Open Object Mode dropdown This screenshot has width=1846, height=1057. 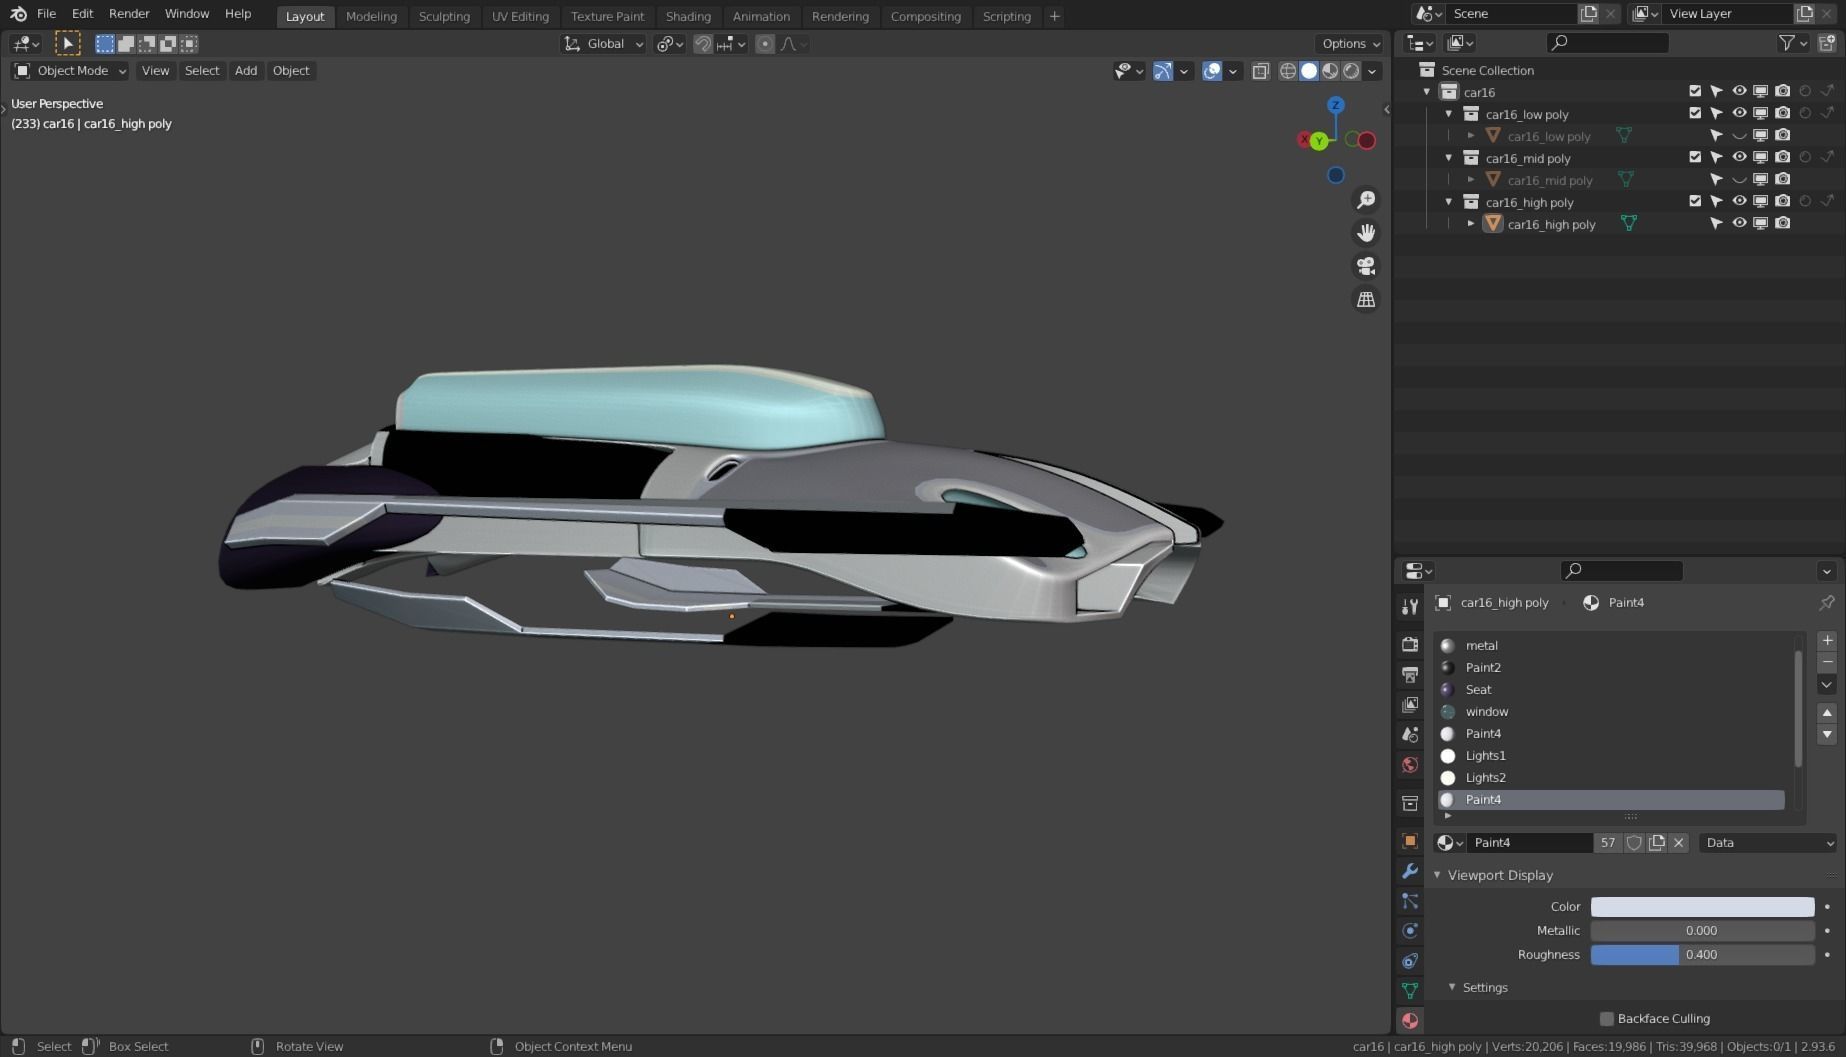pyautogui.click(x=69, y=71)
